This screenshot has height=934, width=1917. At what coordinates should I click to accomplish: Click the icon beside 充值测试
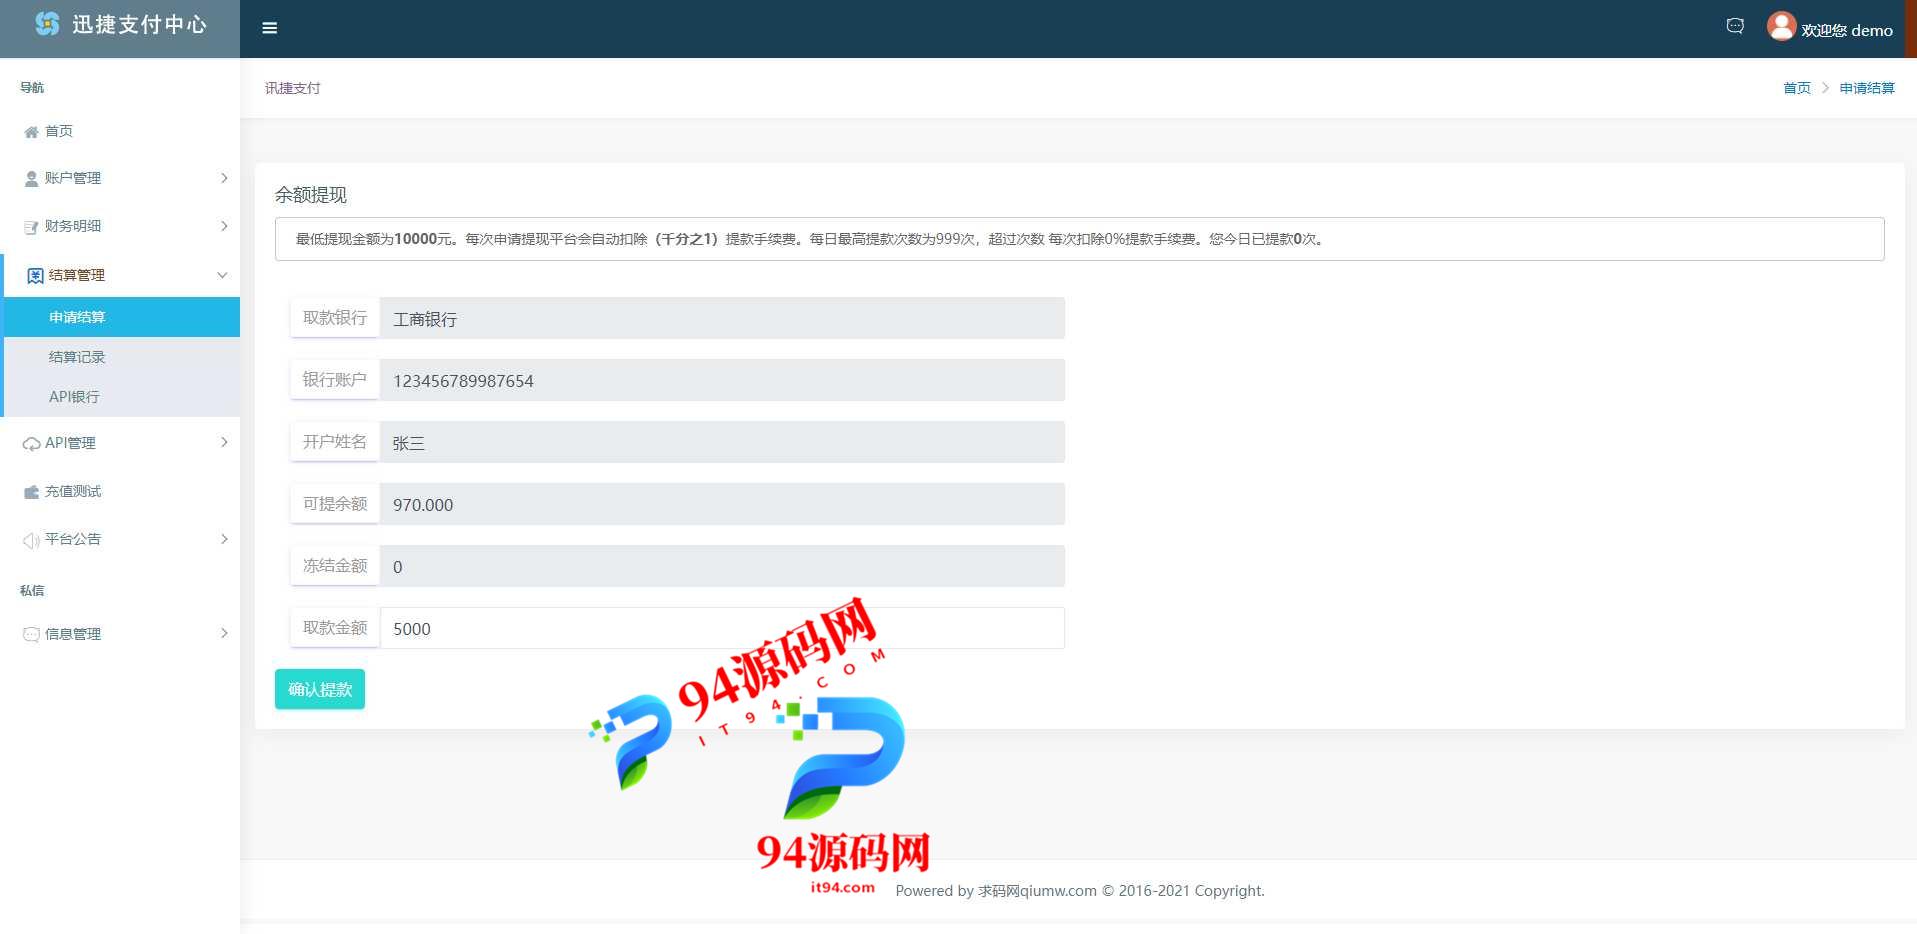pyautogui.click(x=31, y=492)
